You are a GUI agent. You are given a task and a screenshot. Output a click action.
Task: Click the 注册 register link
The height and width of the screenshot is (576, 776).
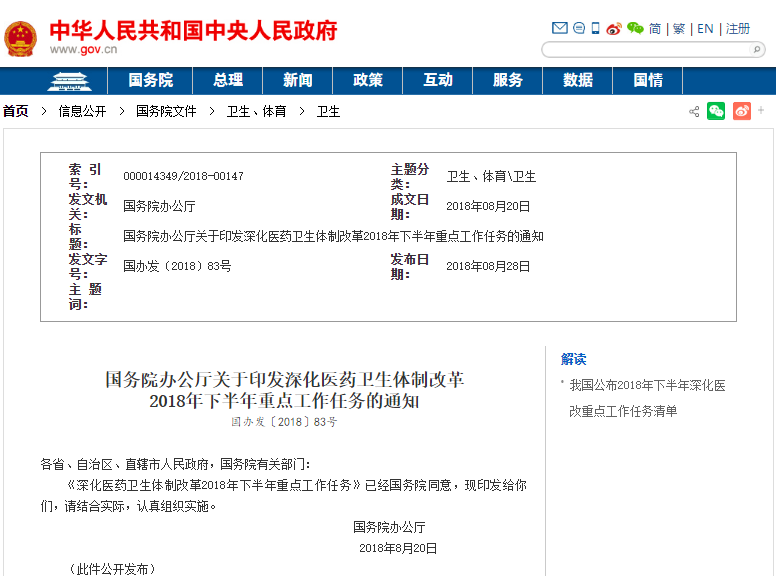pyautogui.click(x=738, y=28)
